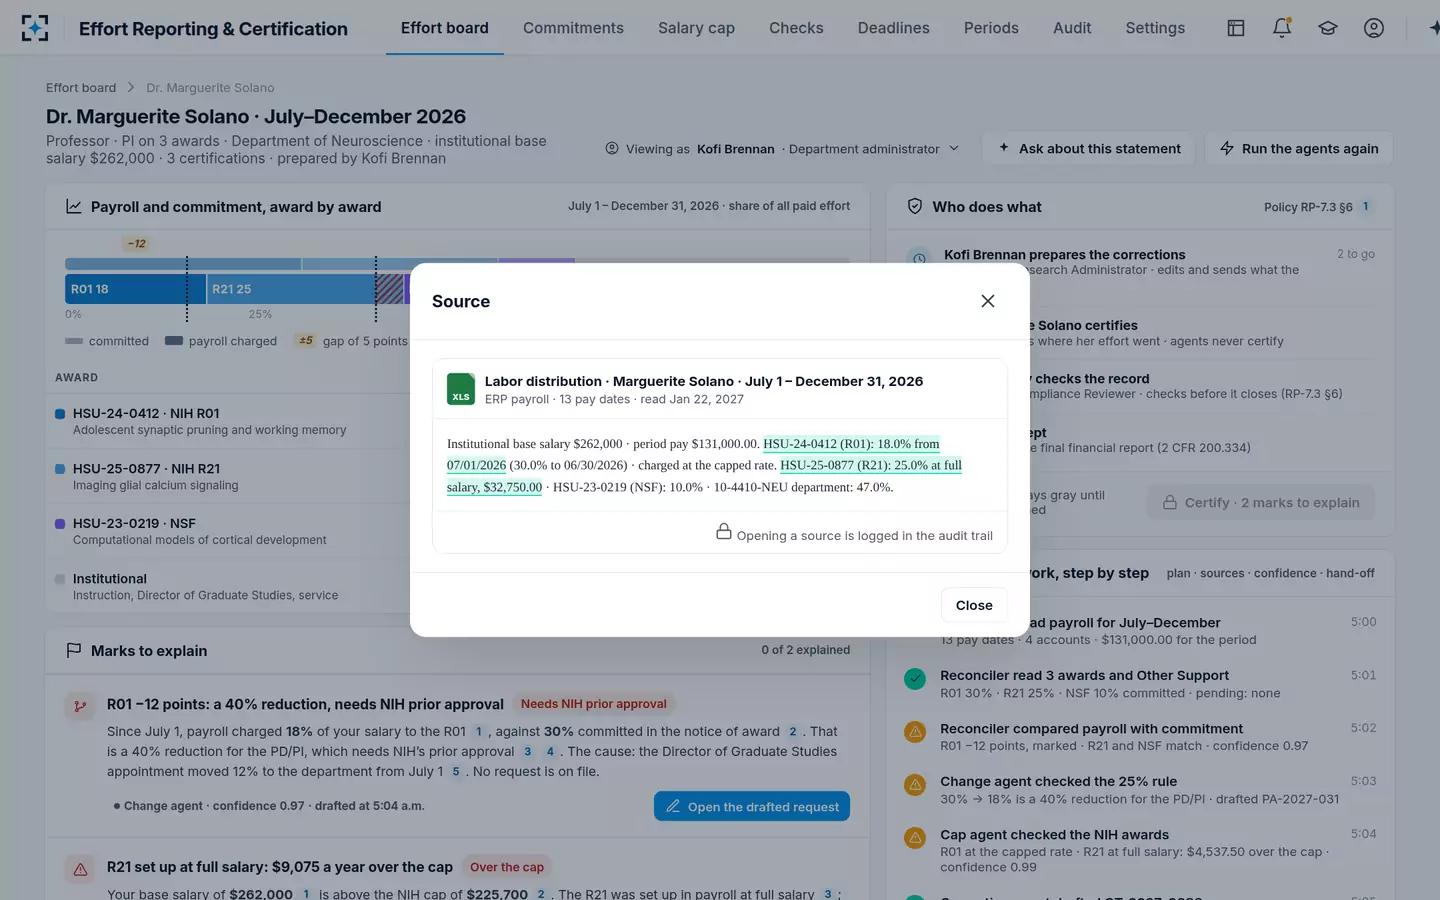Open the Settings tab
Viewport: 1440px width, 900px height.
tap(1155, 28)
